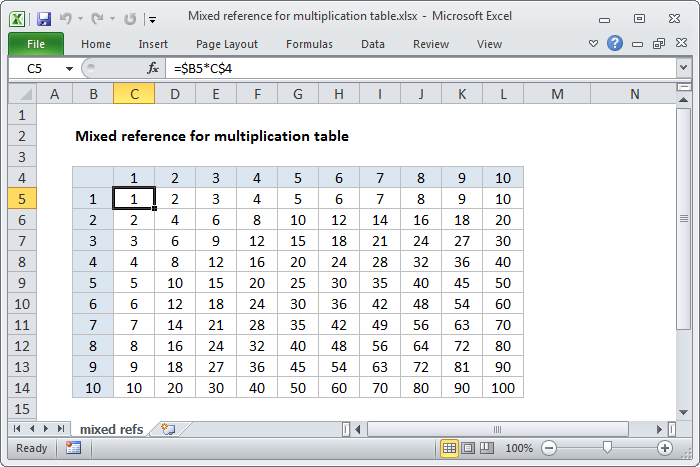Click vertical scrollbar up arrow
Screen dimensions: 700x467
tap(683, 100)
